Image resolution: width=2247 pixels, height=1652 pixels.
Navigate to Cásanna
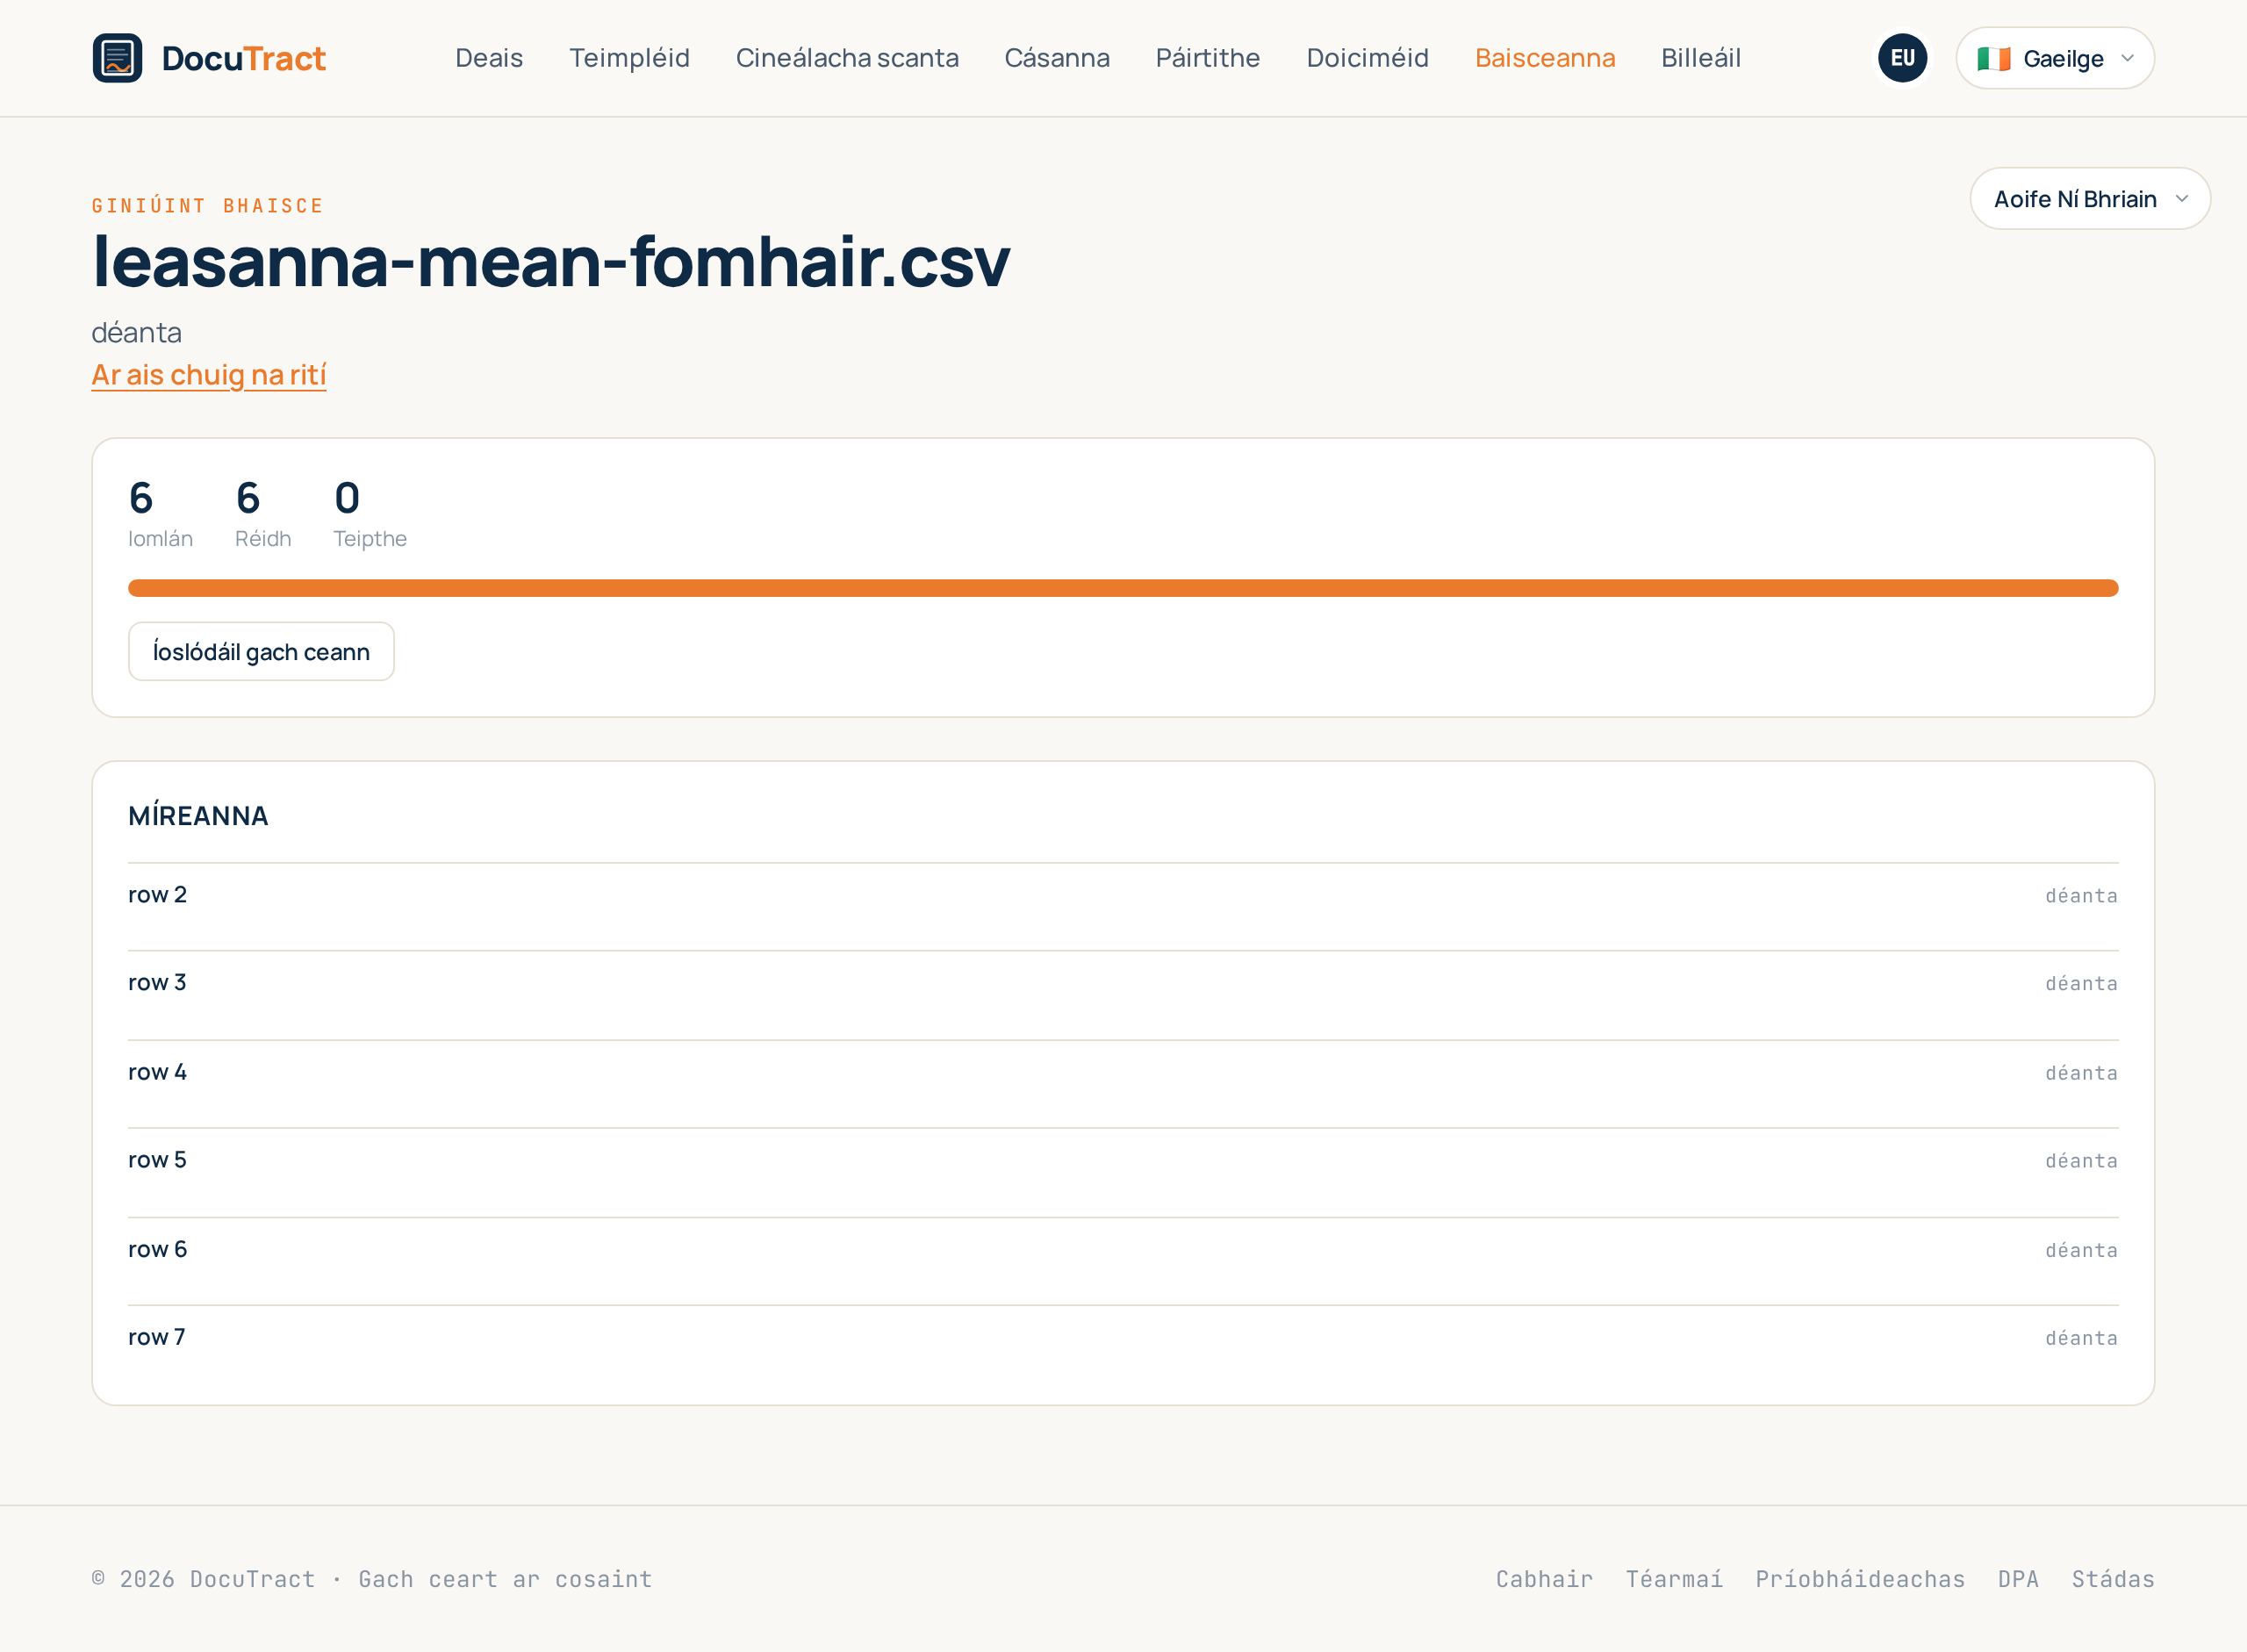point(1057,58)
